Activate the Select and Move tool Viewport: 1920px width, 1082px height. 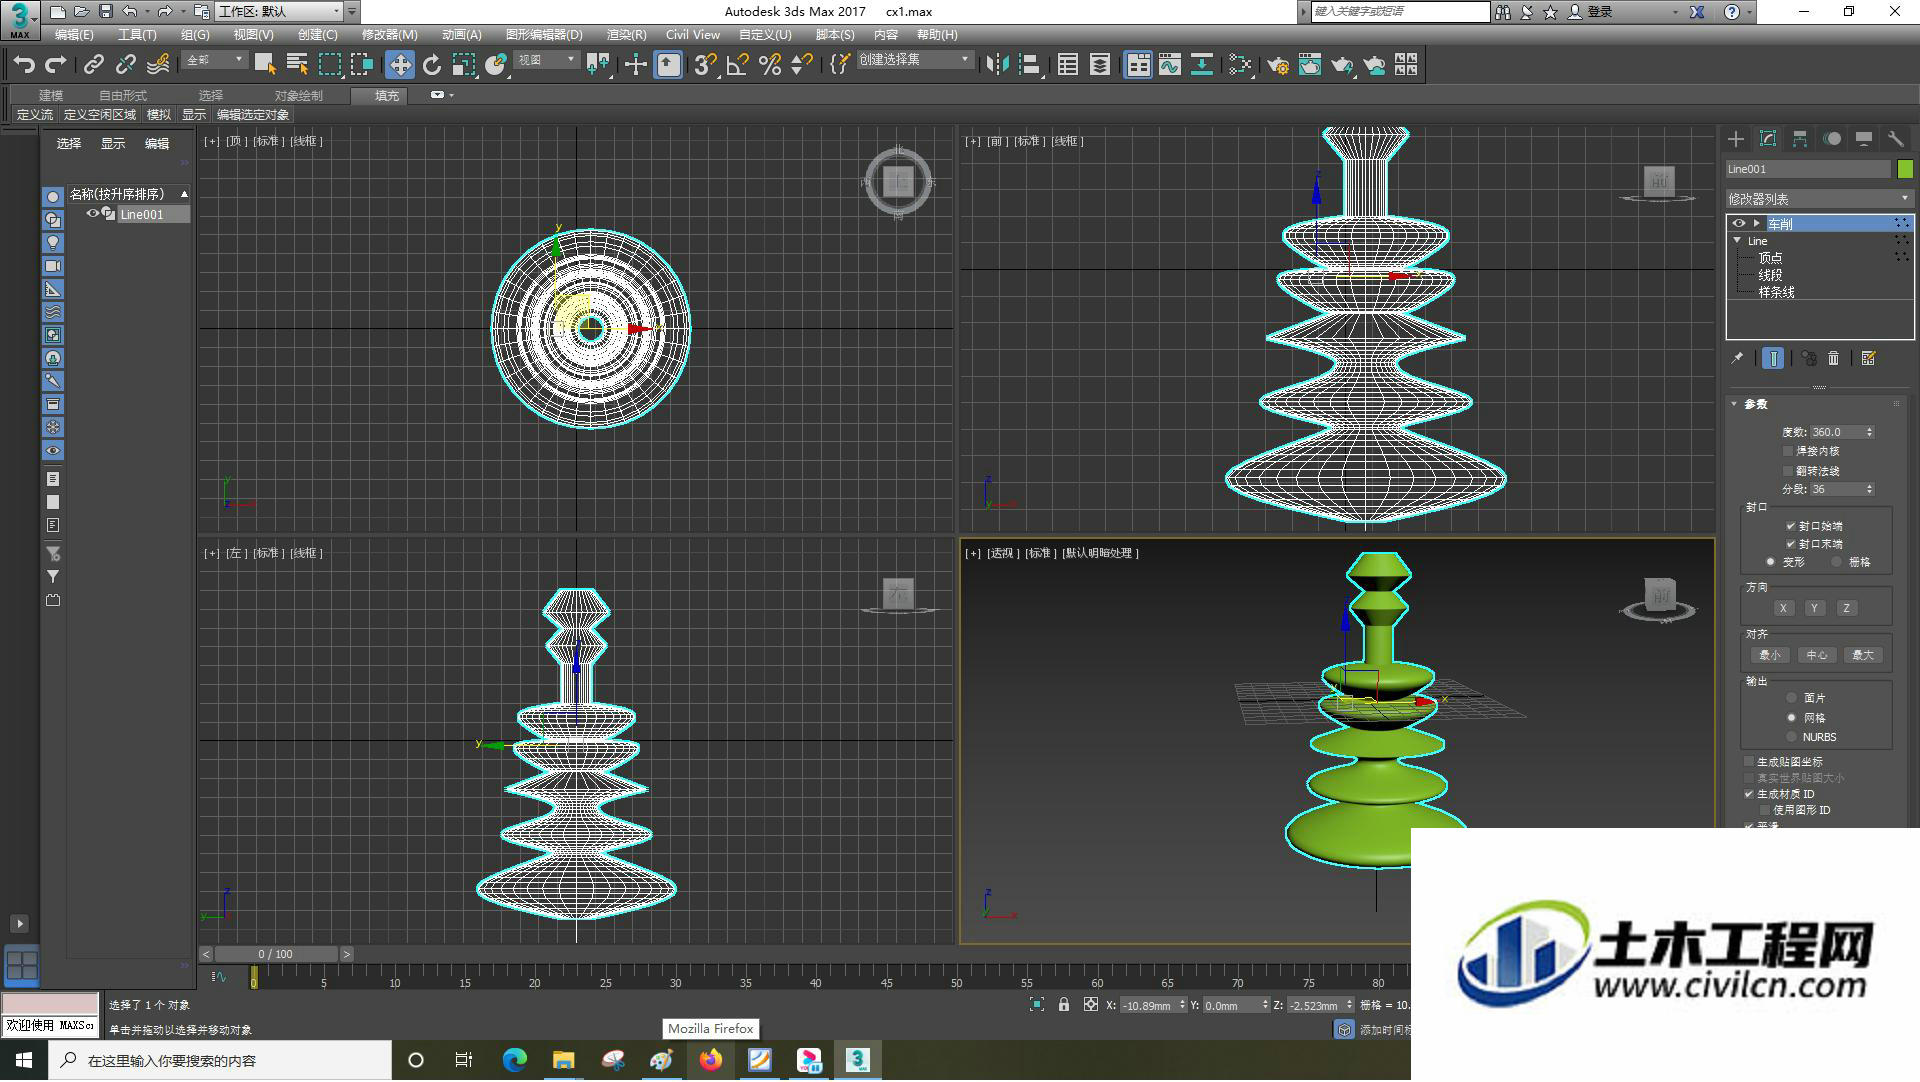(400, 65)
